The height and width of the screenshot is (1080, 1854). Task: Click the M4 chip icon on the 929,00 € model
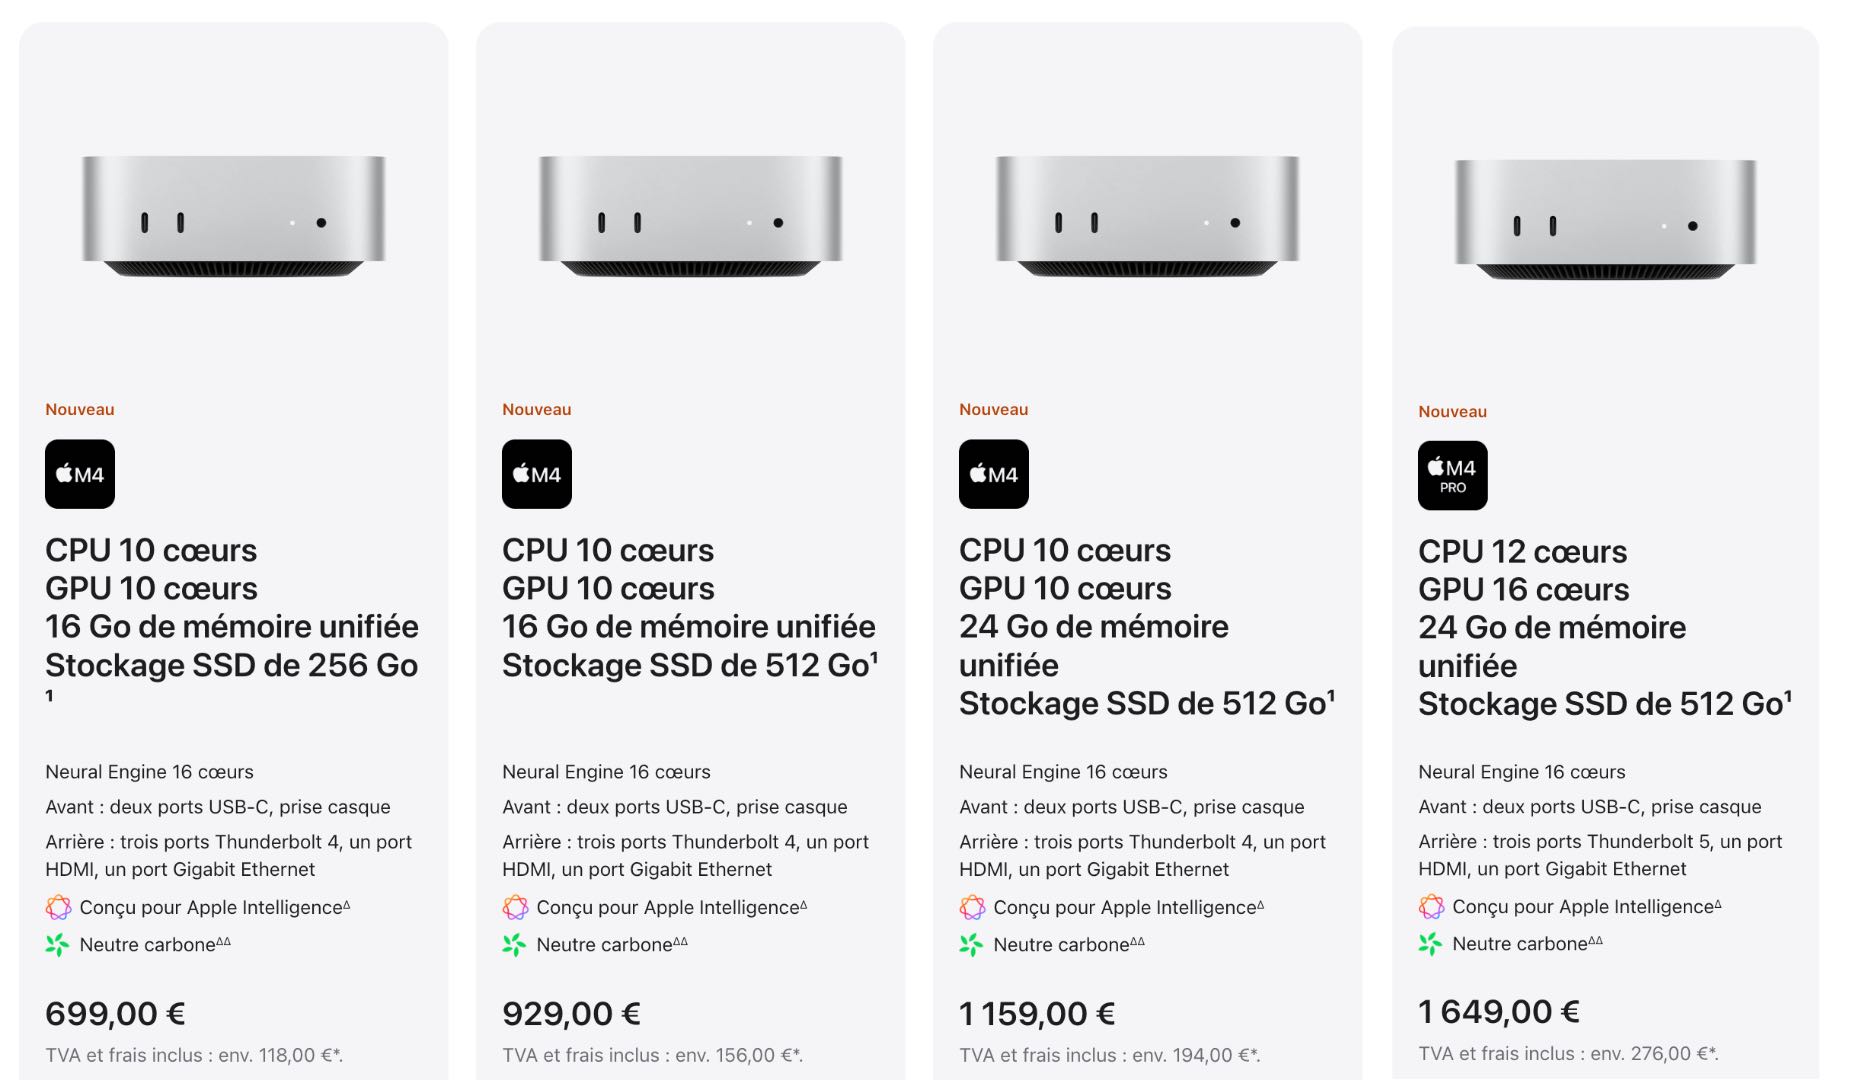[x=537, y=474]
